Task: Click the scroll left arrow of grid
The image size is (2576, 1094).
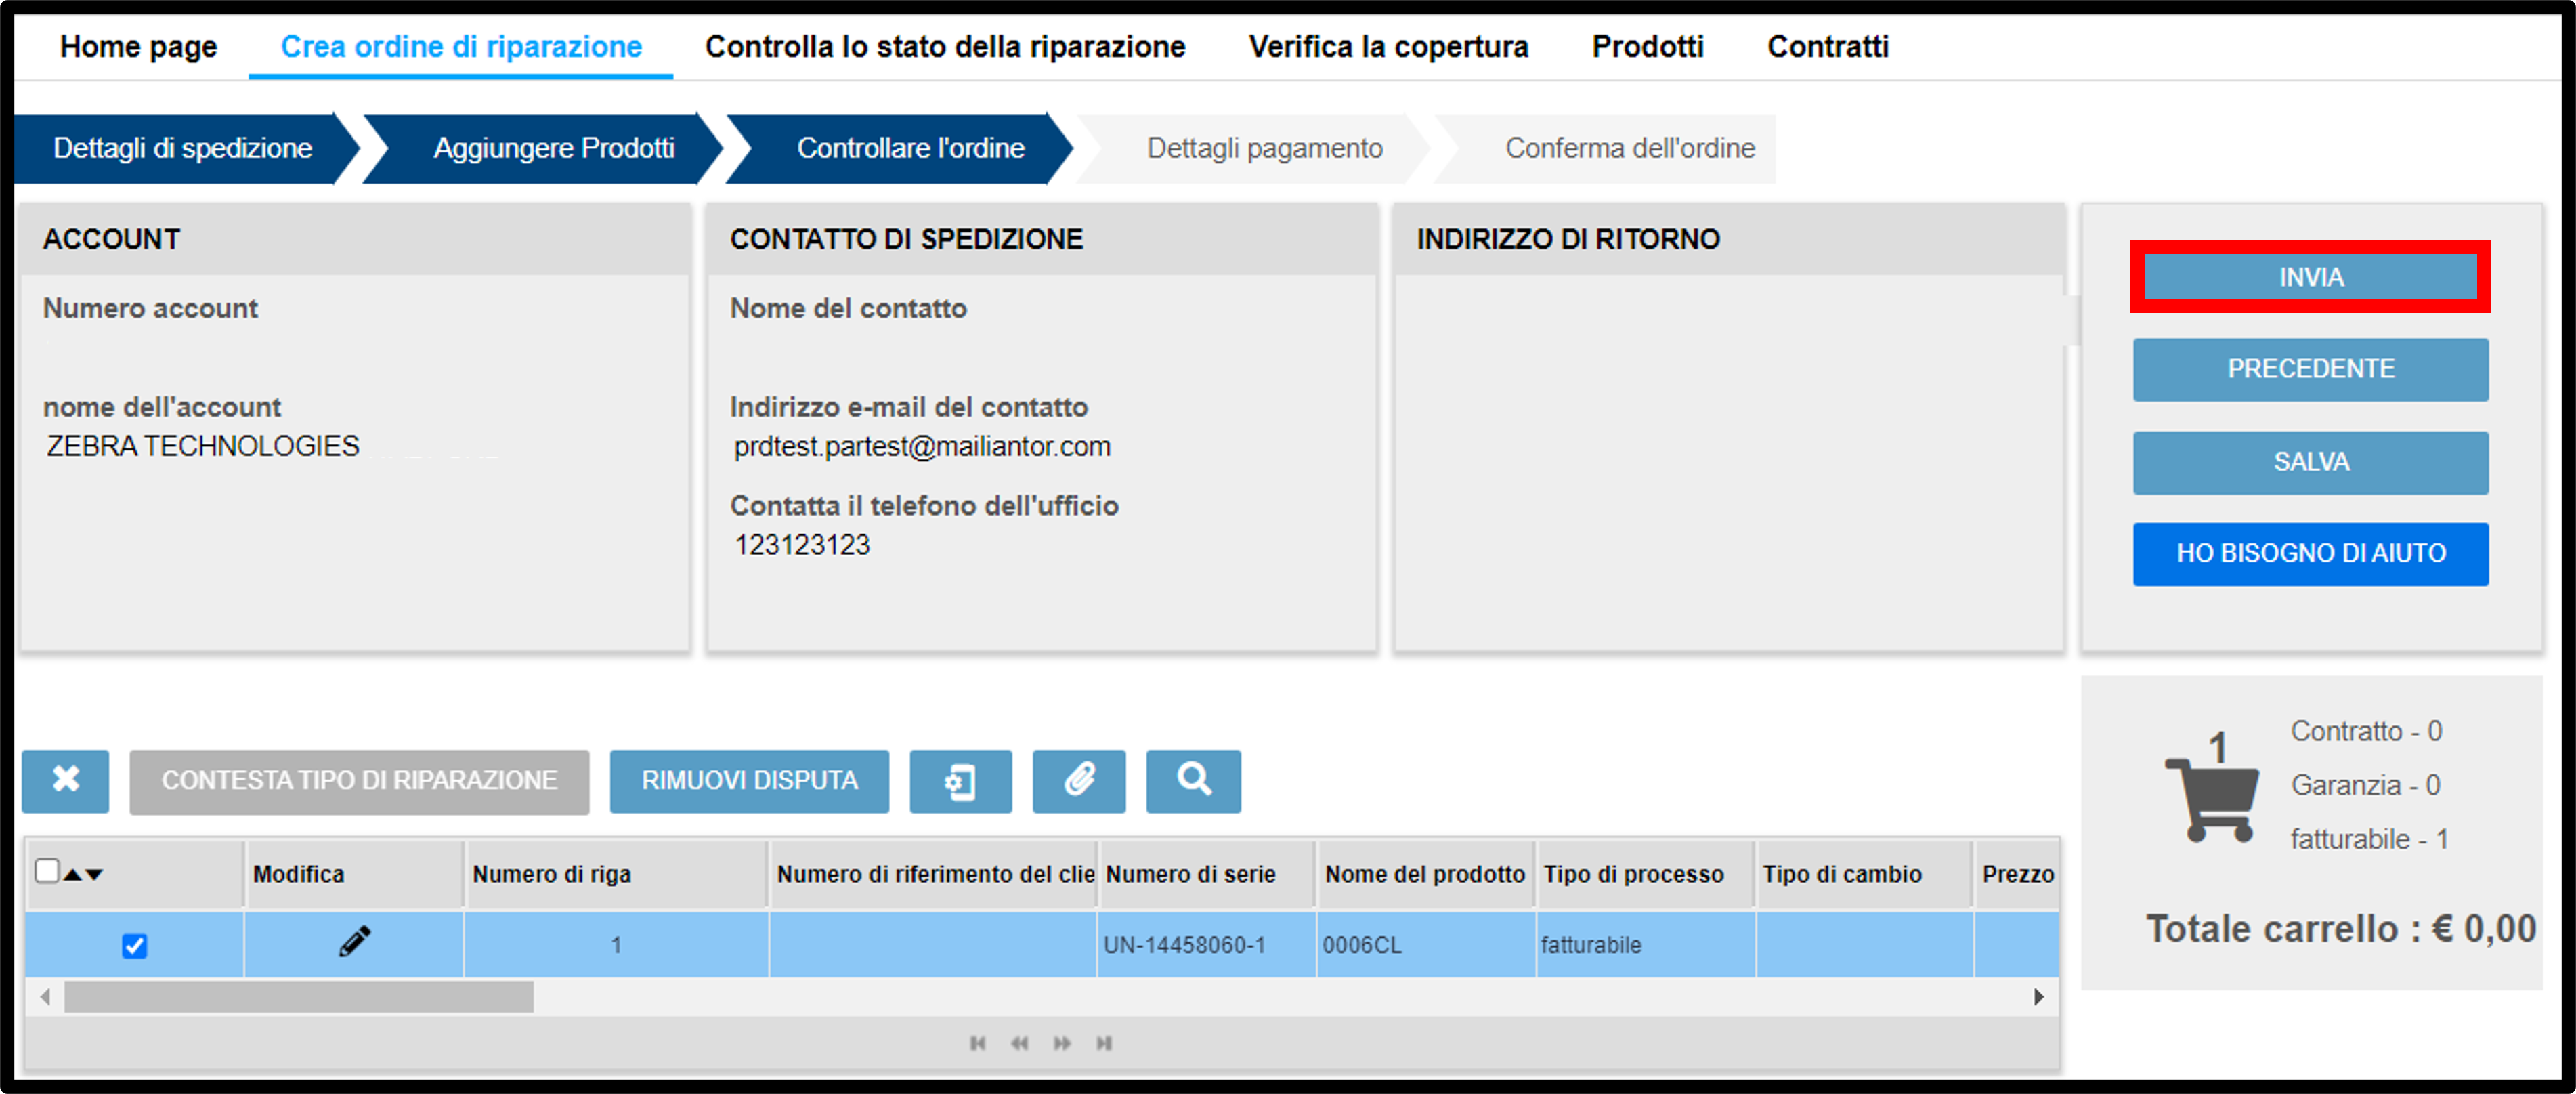Action: tap(45, 996)
